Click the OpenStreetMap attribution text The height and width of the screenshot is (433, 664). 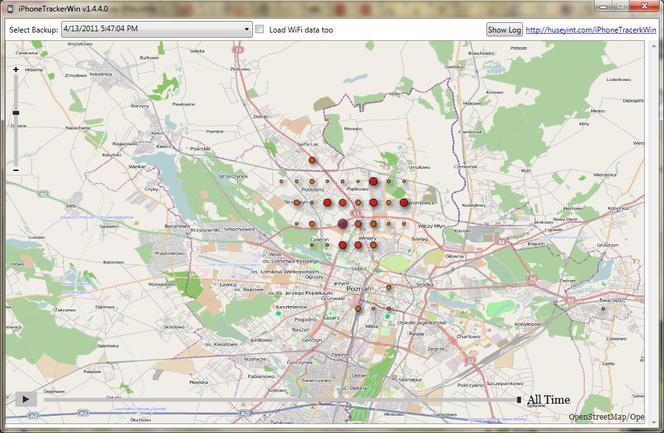click(x=606, y=417)
